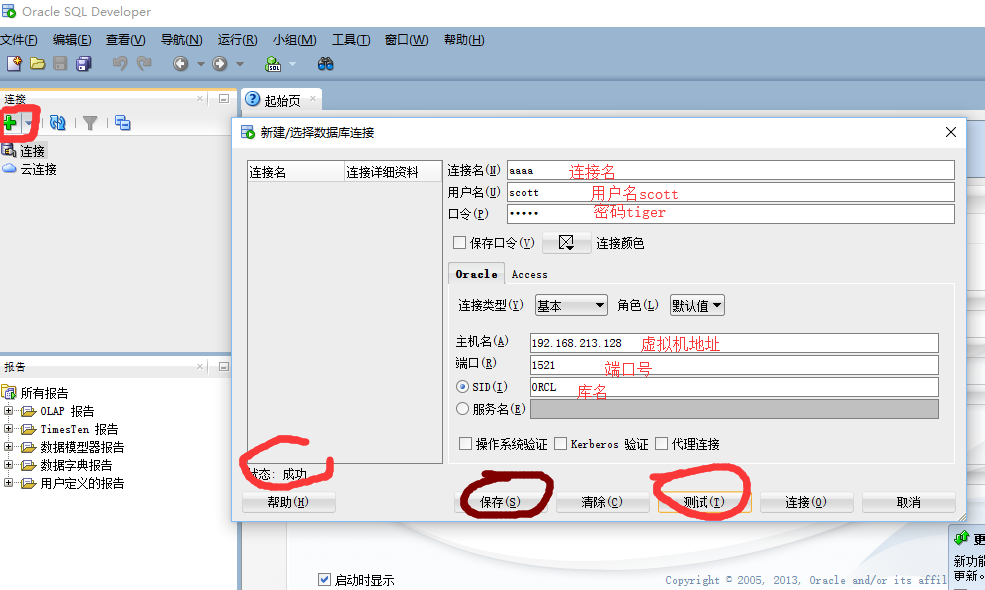Click the 主机名 input field
985x590 pixels.
tap(734, 343)
